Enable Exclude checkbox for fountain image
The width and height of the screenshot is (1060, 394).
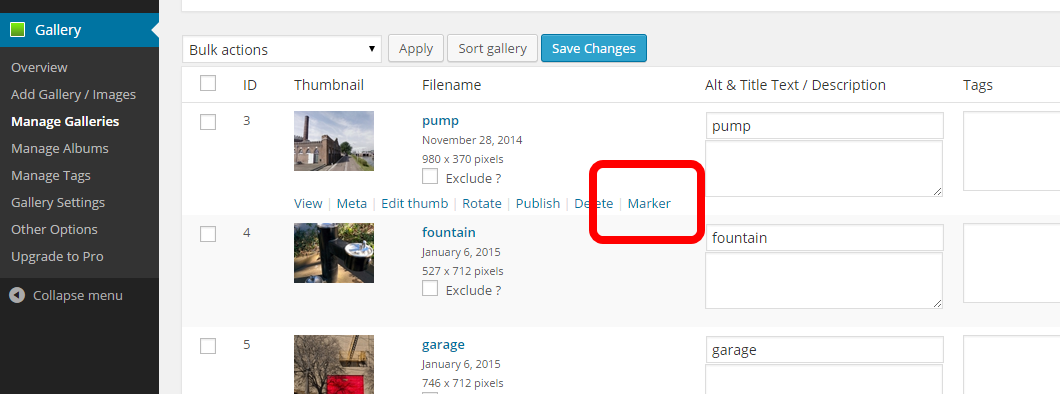[430, 289]
